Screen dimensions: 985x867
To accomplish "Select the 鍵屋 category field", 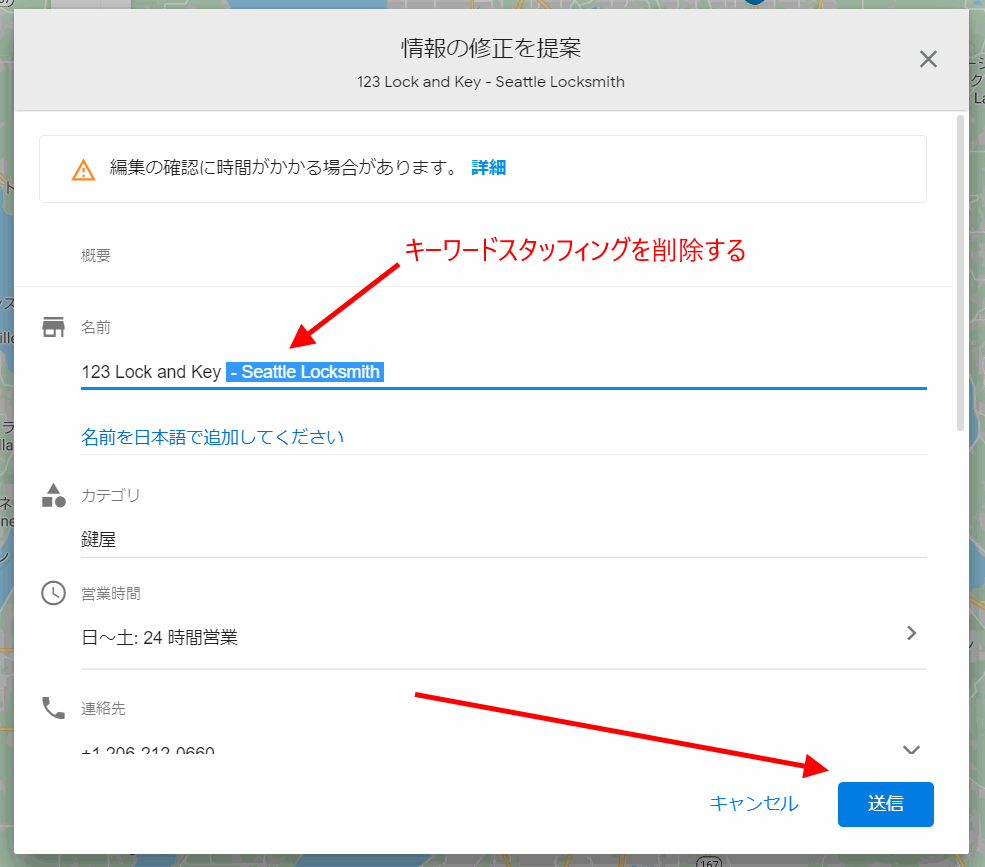I will [503, 539].
